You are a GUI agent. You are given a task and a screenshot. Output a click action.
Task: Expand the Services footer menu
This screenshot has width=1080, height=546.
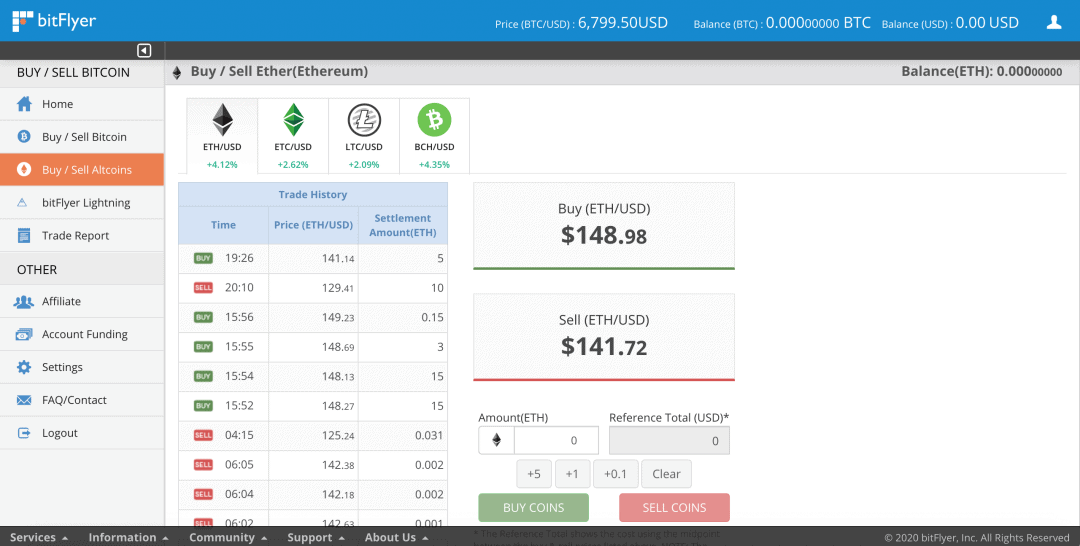pos(39,537)
